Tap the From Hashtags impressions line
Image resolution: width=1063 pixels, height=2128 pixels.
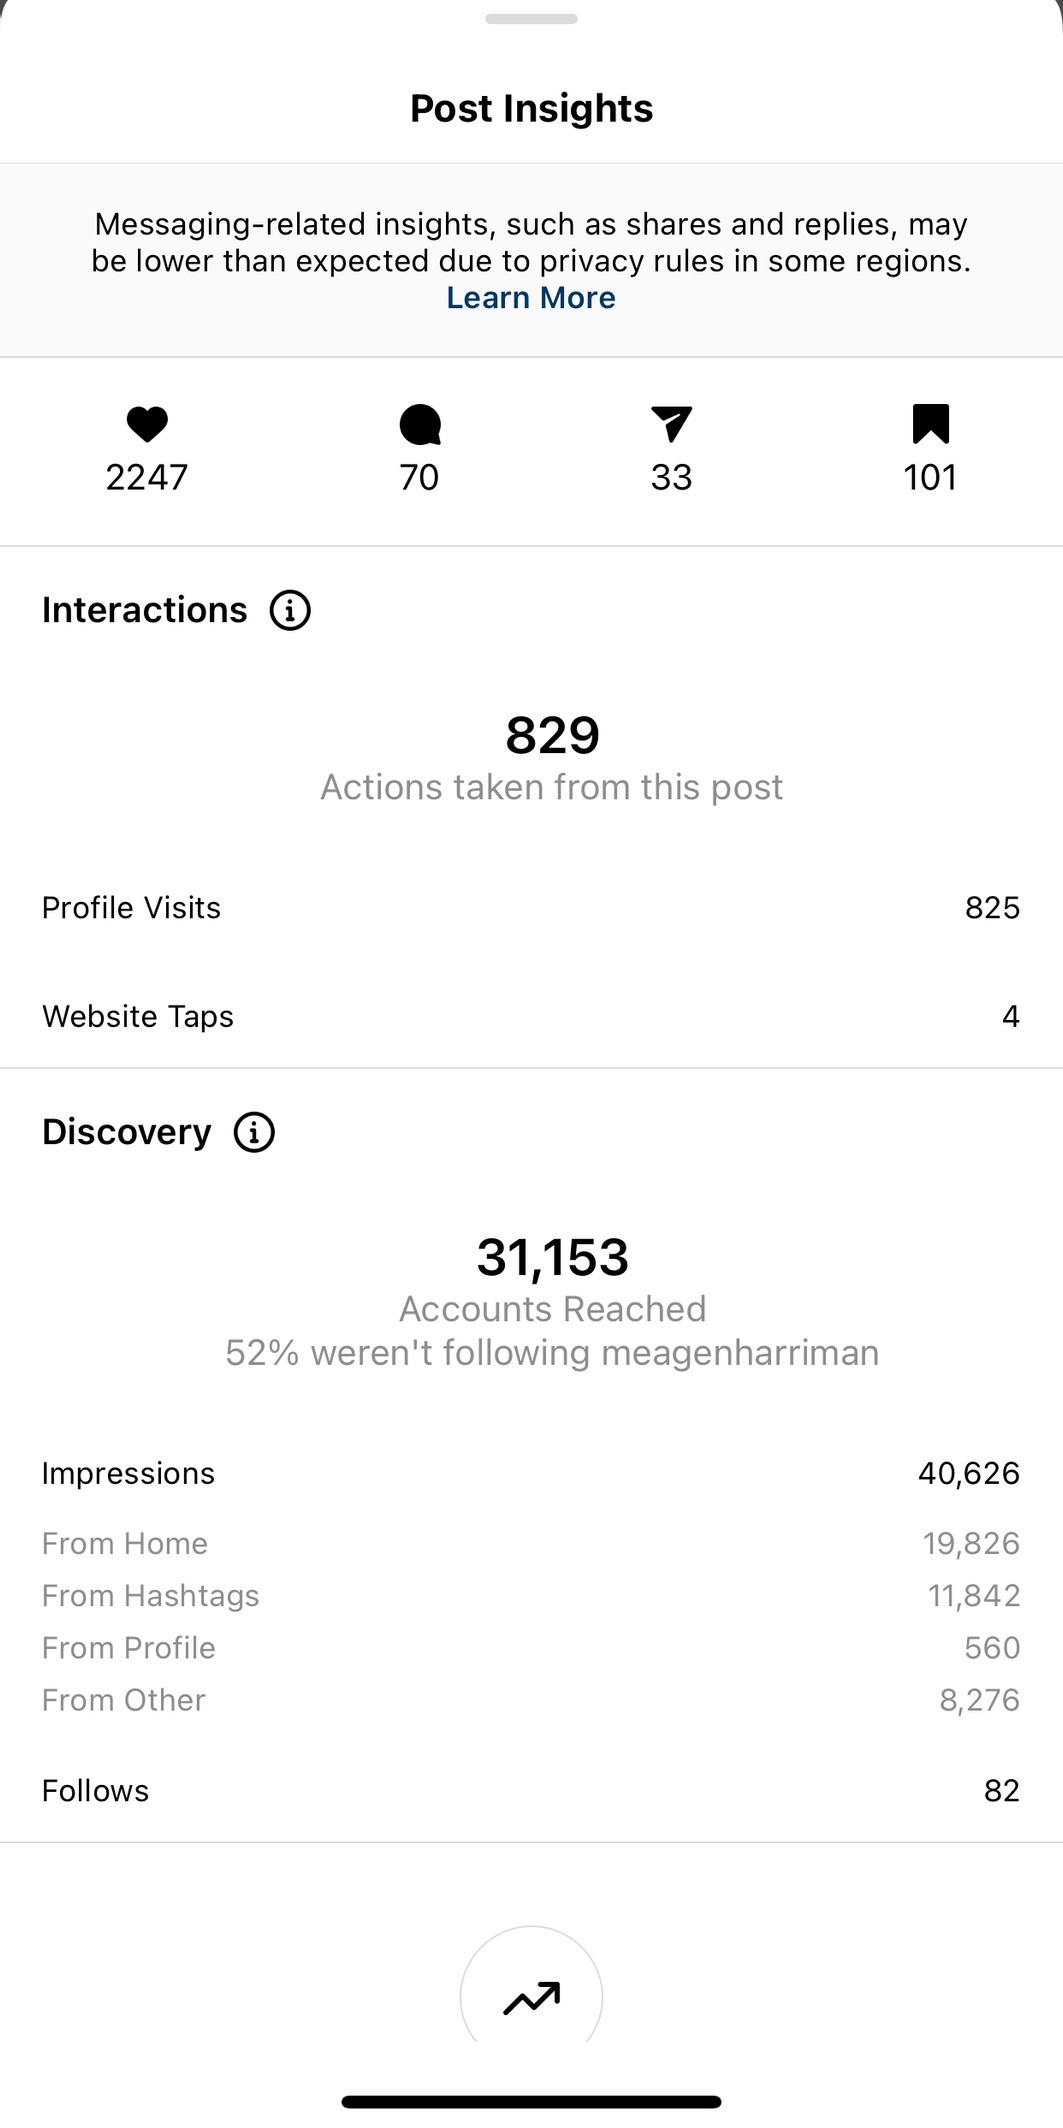531,1595
